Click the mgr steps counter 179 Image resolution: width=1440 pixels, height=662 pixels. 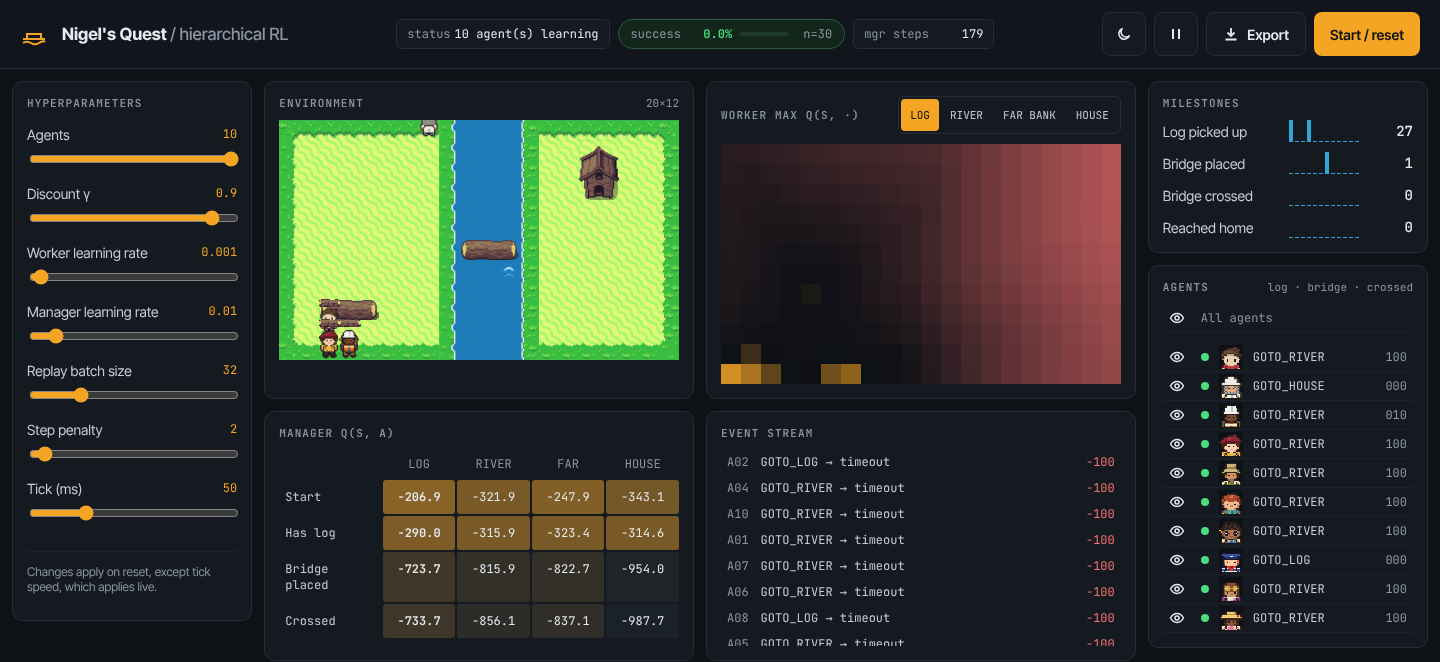click(923, 34)
